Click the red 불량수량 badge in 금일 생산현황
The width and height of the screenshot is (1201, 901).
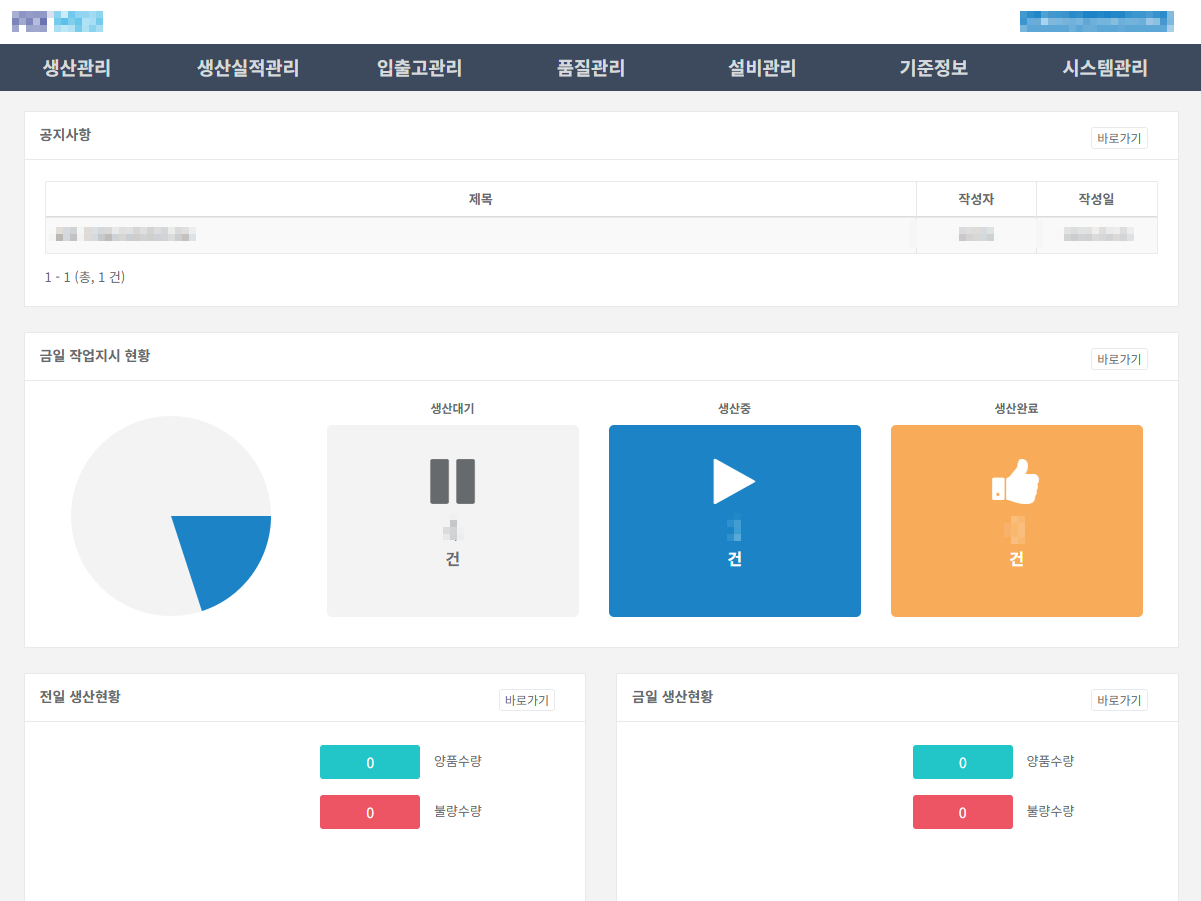962,812
